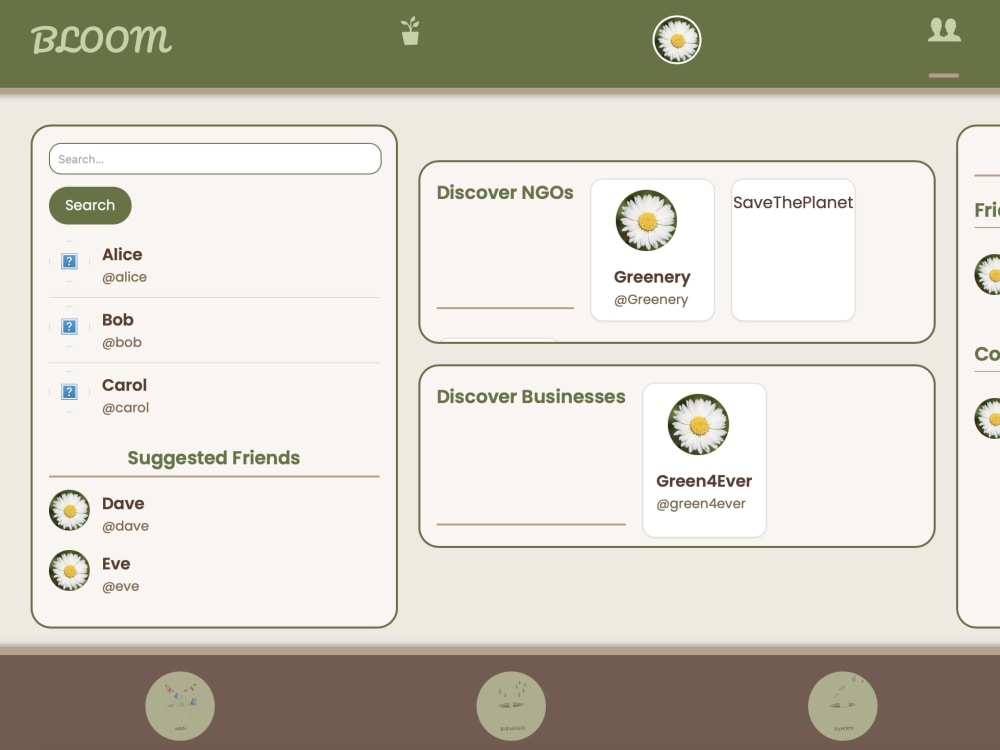Select the @eve username
1000x750 pixels.
(x=121, y=587)
